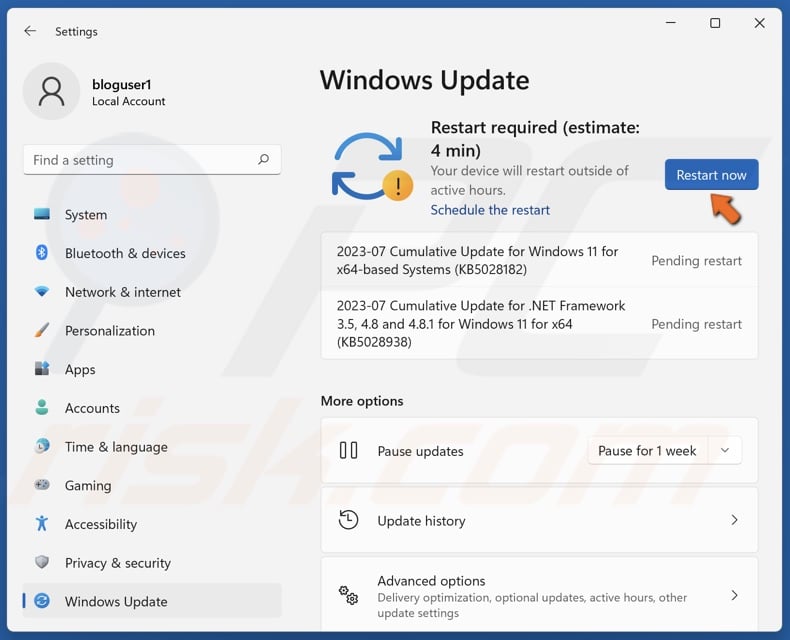Click the Time & language globe icon
Screen dimensions: 790x640
point(42,446)
